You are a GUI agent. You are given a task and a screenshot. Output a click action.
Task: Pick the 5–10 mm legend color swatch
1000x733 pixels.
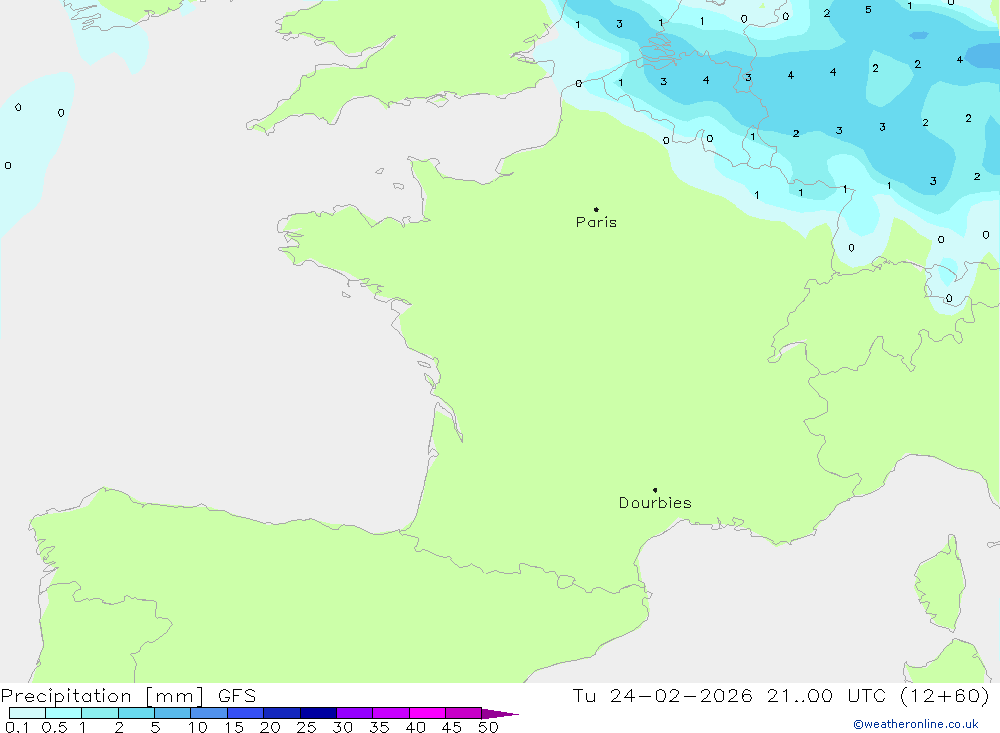[173, 713]
